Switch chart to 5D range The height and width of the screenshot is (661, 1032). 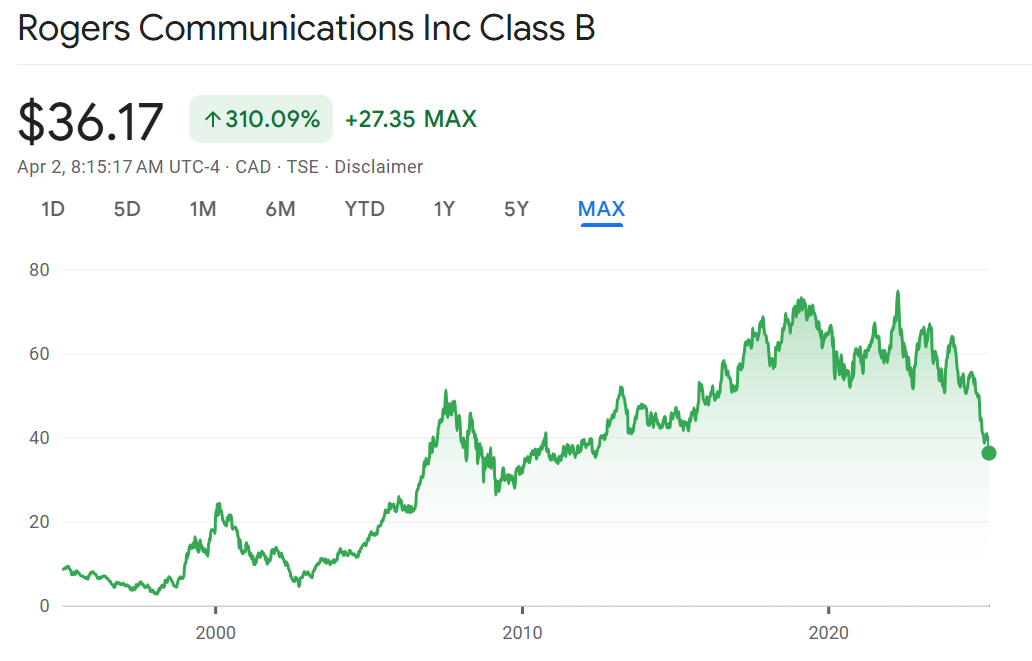tap(127, 209)
